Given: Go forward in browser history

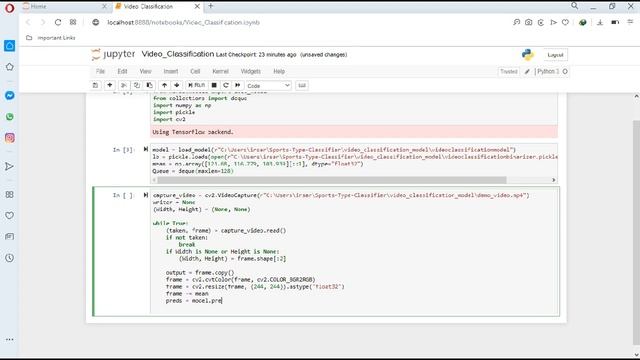Looking at the screenshot, I should click(x=42, y=22).
